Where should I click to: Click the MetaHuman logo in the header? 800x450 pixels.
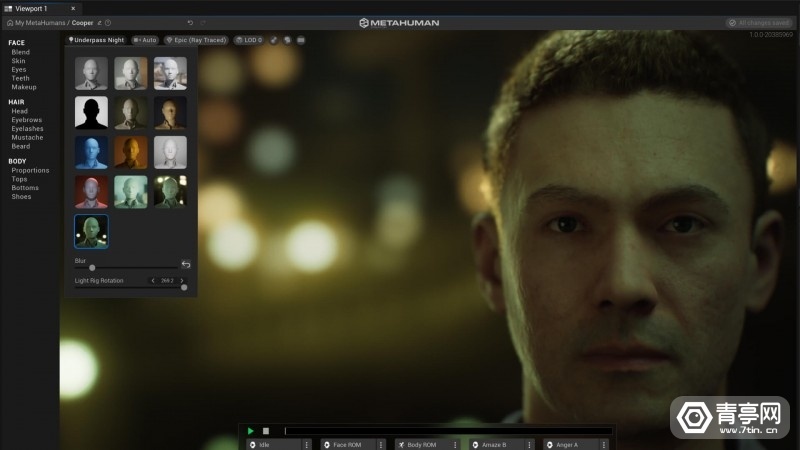coord(400,22)
